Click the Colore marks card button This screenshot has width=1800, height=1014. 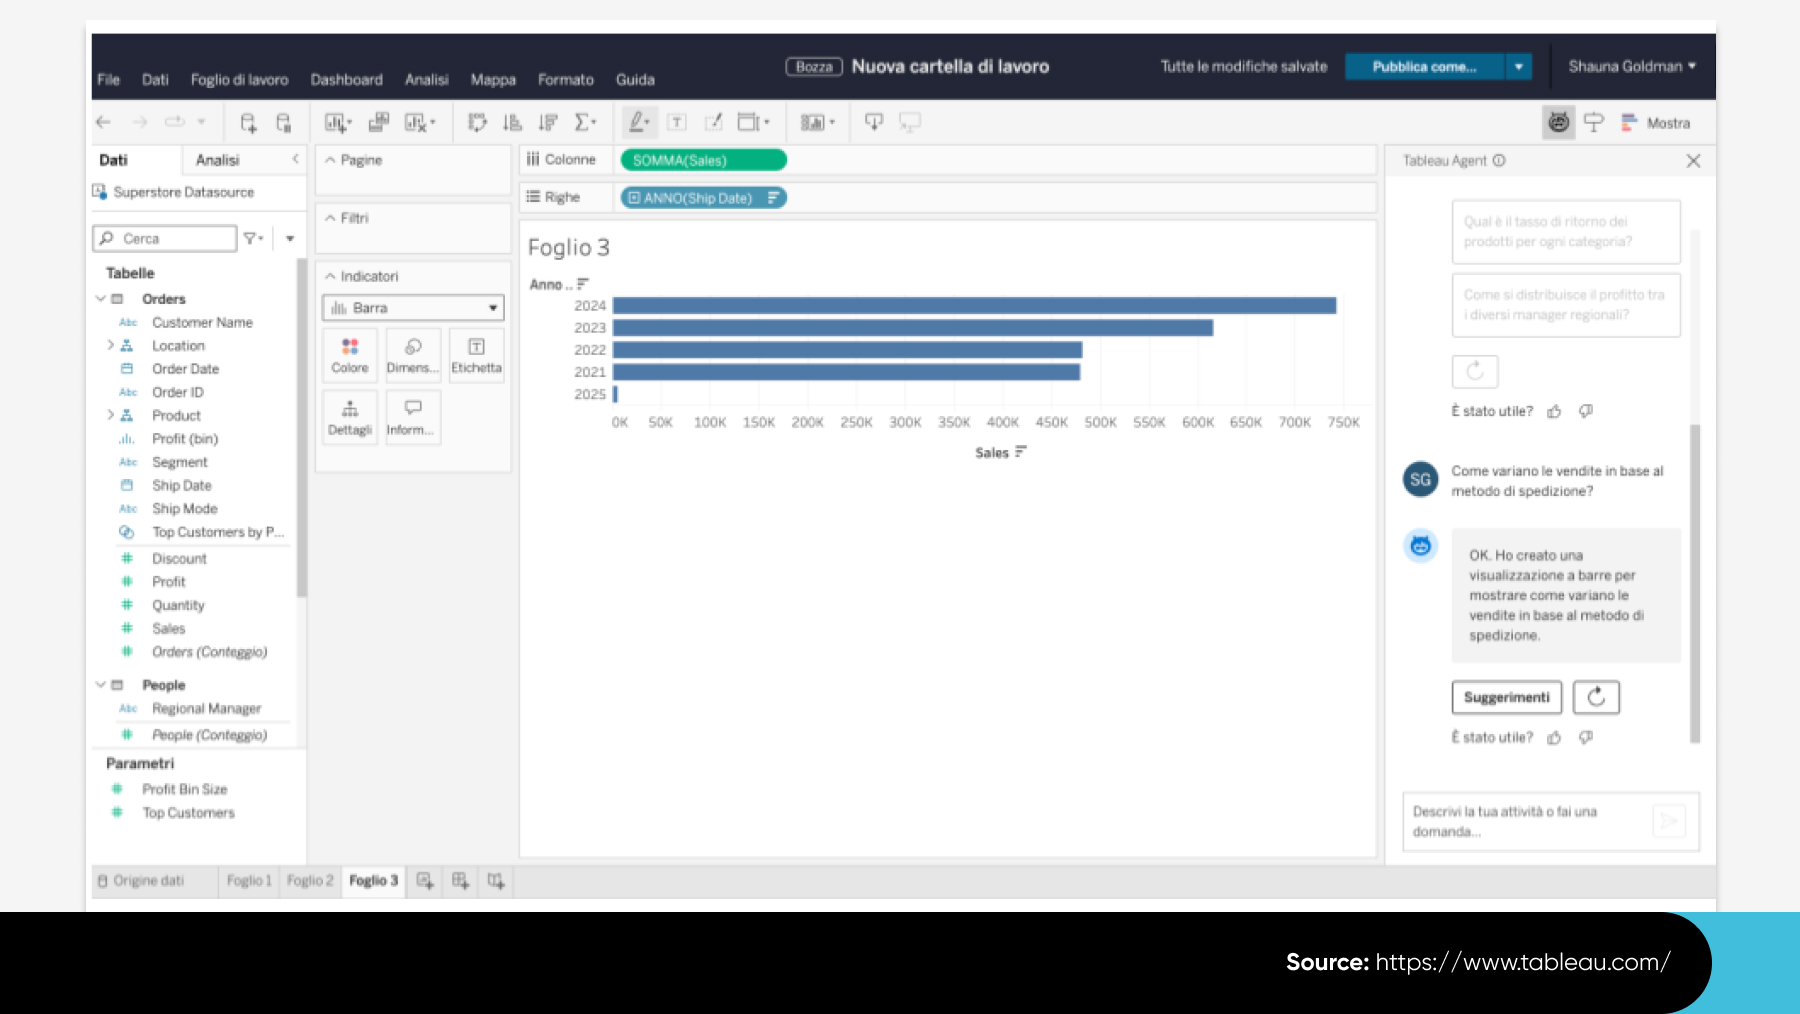click(350, 355)
